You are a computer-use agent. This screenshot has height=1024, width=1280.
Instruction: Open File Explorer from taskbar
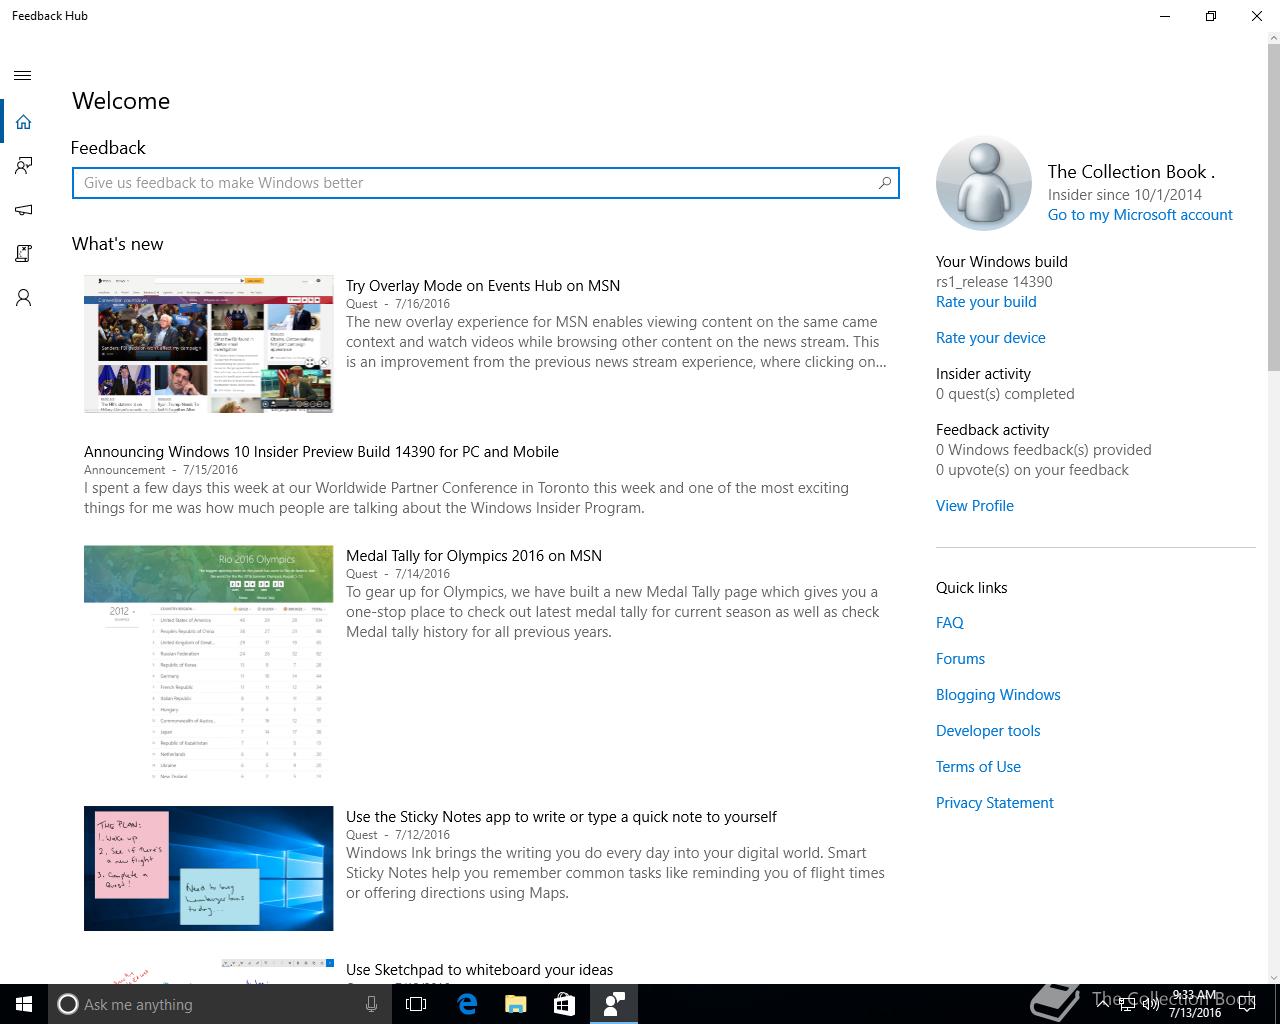[515, 1004]
